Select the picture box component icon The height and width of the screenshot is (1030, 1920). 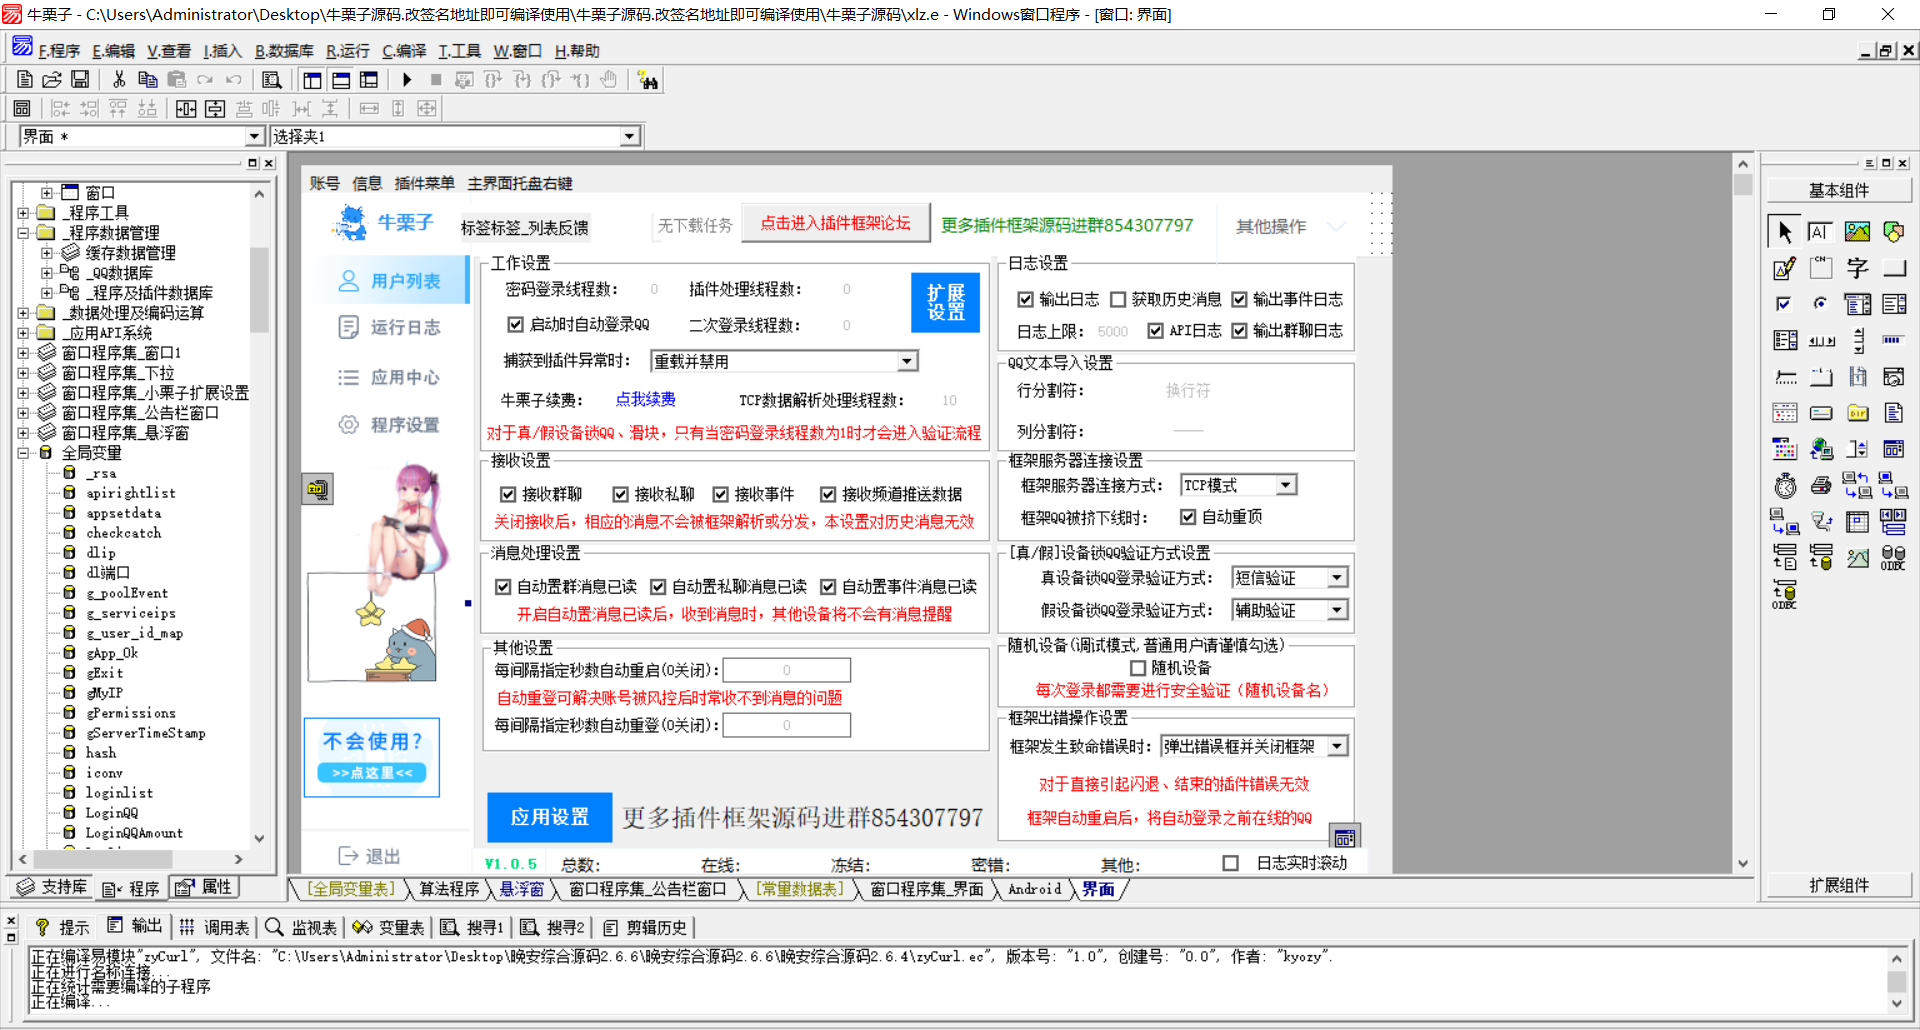1857,231
